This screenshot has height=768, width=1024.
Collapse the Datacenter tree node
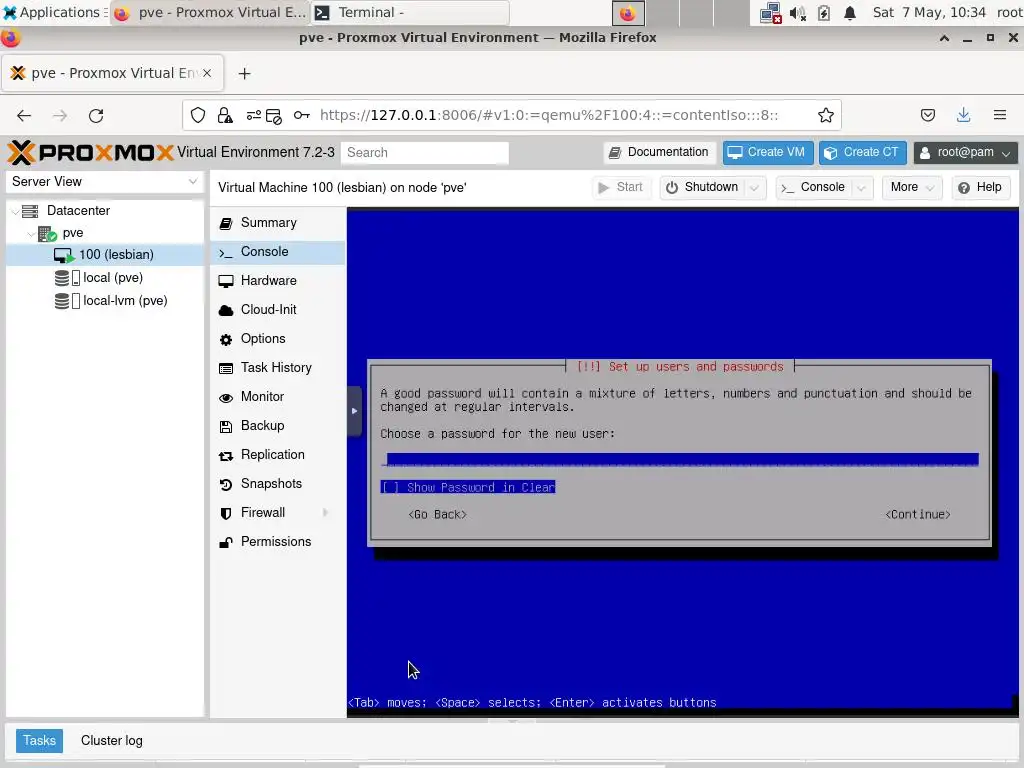16,211
